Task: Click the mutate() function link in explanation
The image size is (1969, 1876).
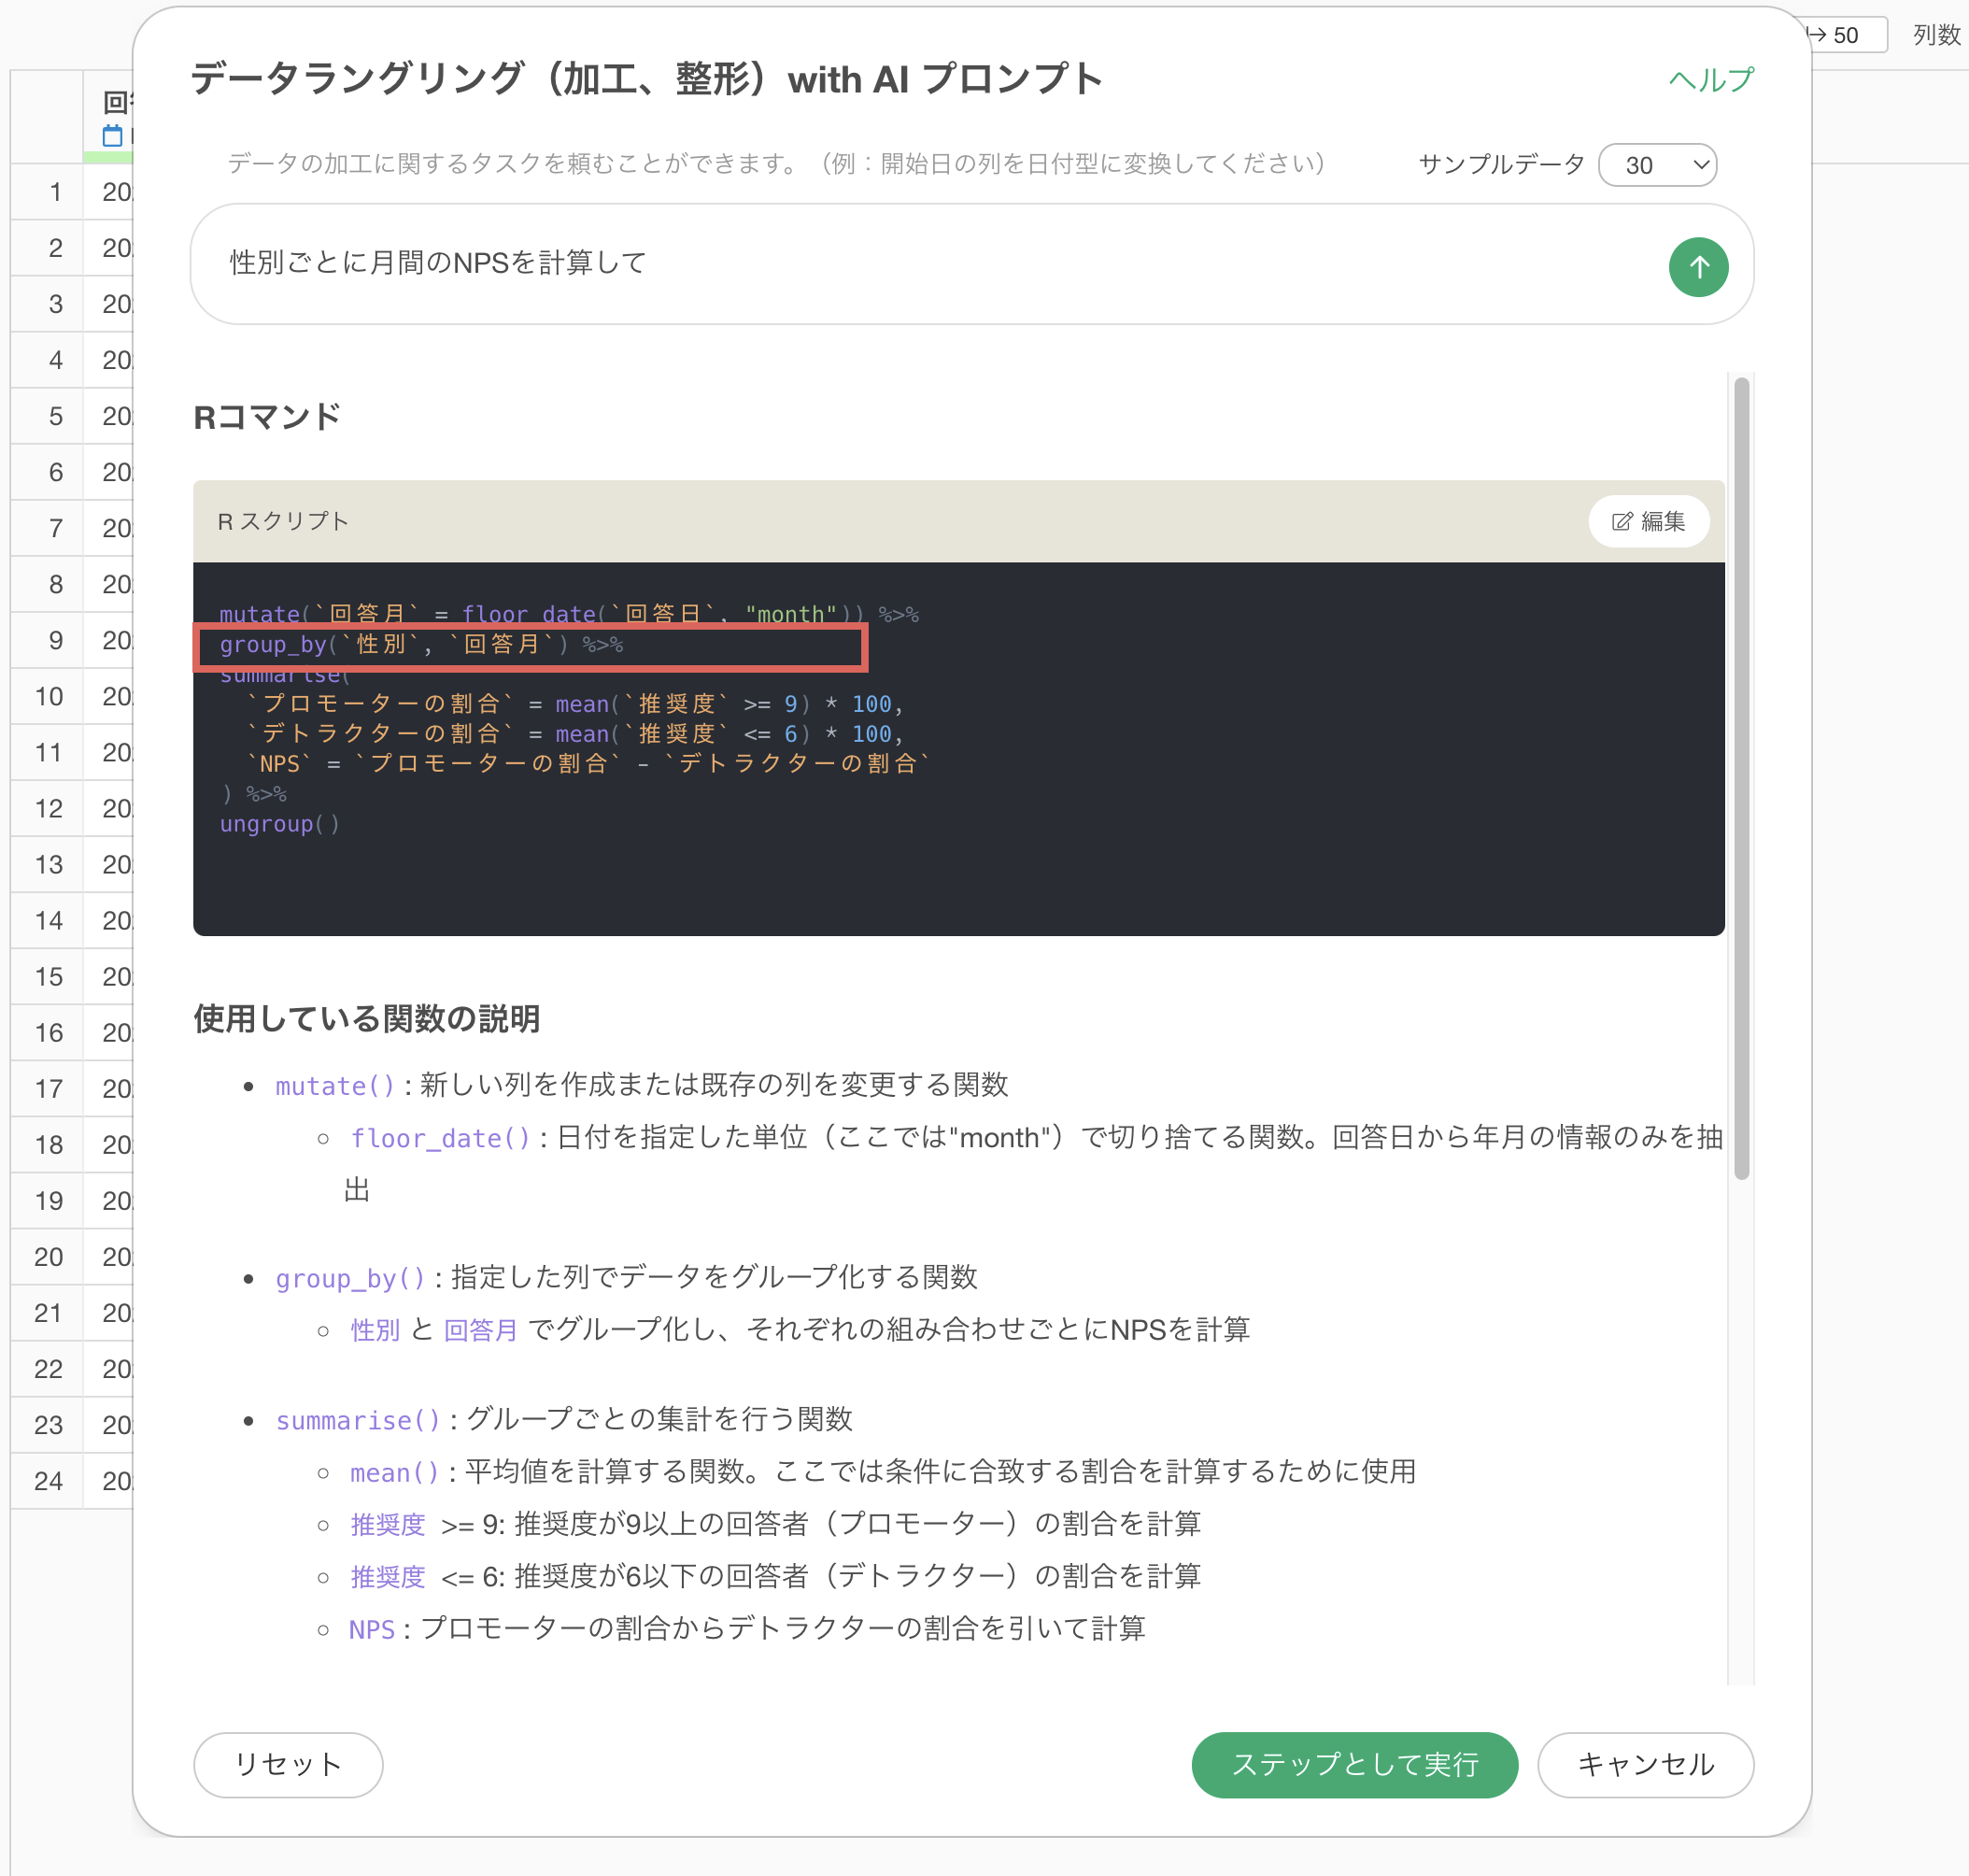Action: 335,1085
